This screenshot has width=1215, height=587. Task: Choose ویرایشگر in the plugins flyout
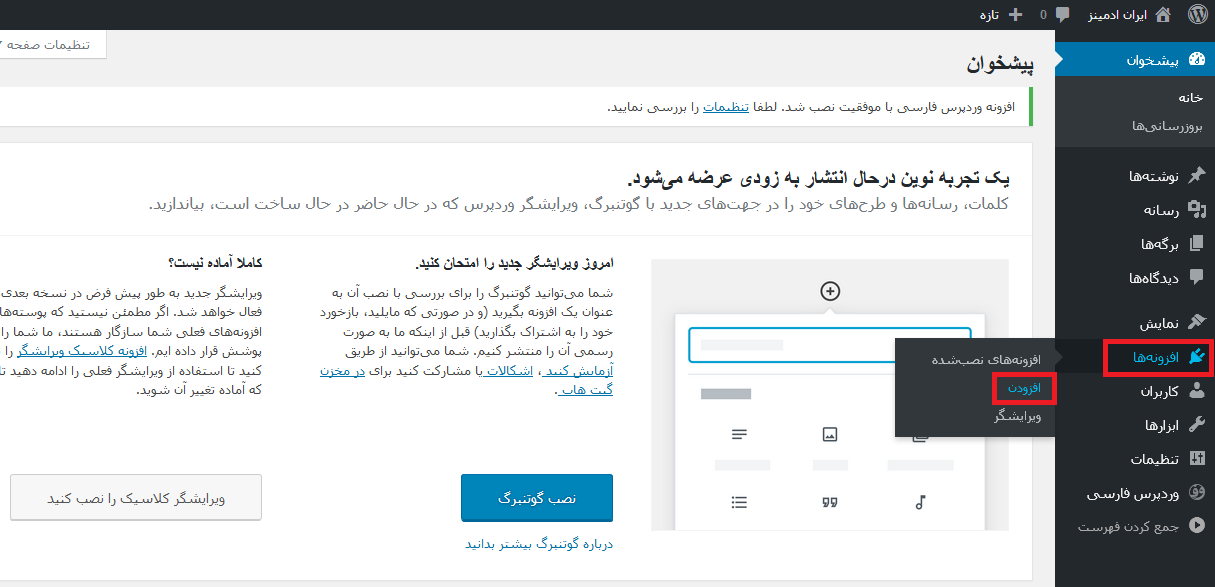[1018, 416]
